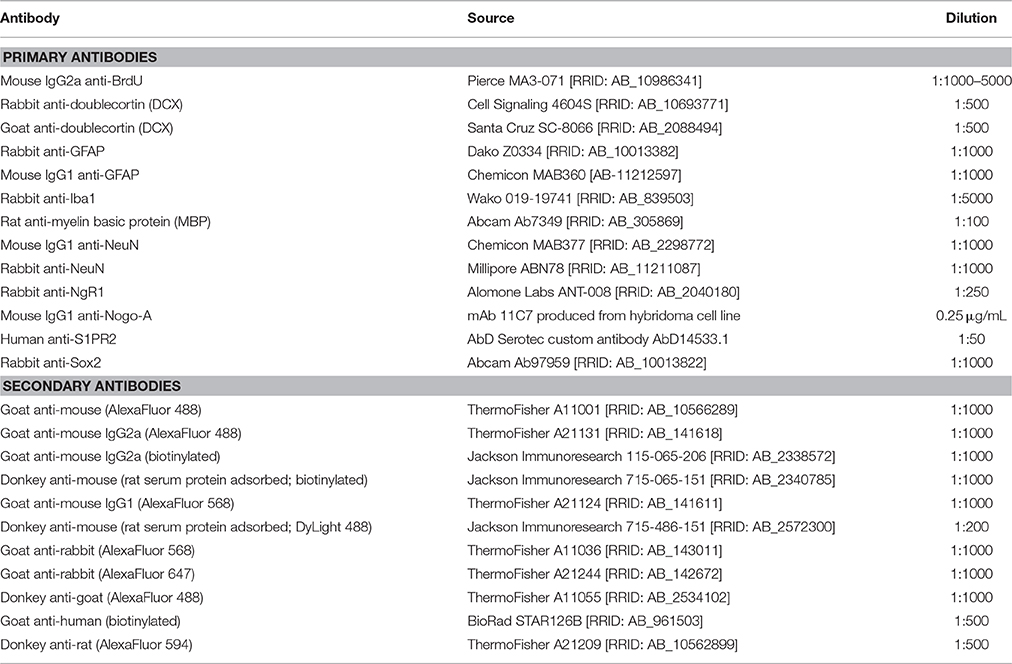Viewport: 1012px width, 664px height.
Task: Click AbD Serotec custom antibody entry
Action: click(598, 339)
